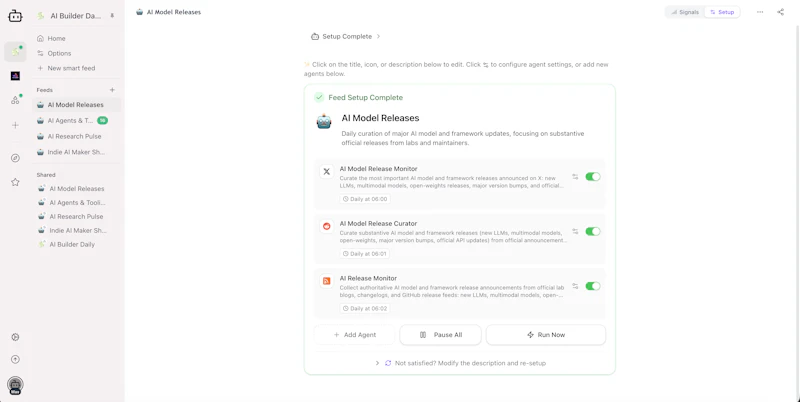Open schedule Daily at 06:00
The height and width of the screenshot is (402, 800).
click(365, 199)
